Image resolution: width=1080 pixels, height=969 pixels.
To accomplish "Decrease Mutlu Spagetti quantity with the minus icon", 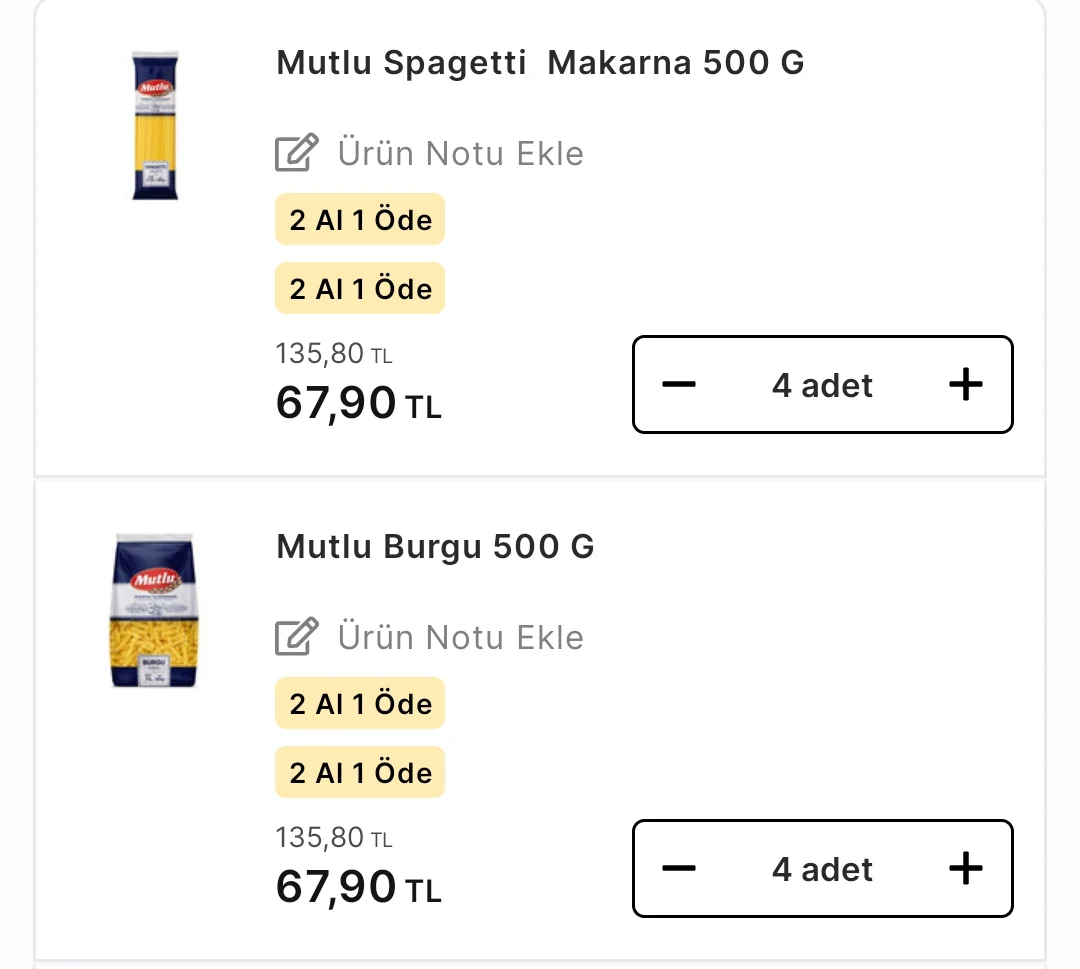I will coord(678,384).
